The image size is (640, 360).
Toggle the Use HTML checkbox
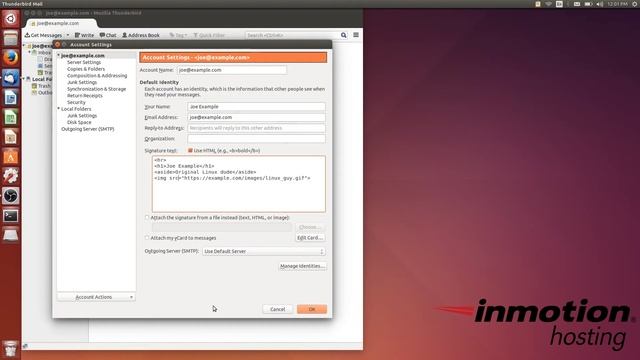190,151
